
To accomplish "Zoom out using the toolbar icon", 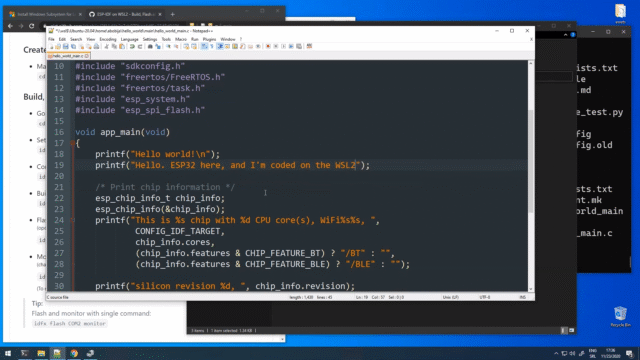I will [176, 47].
